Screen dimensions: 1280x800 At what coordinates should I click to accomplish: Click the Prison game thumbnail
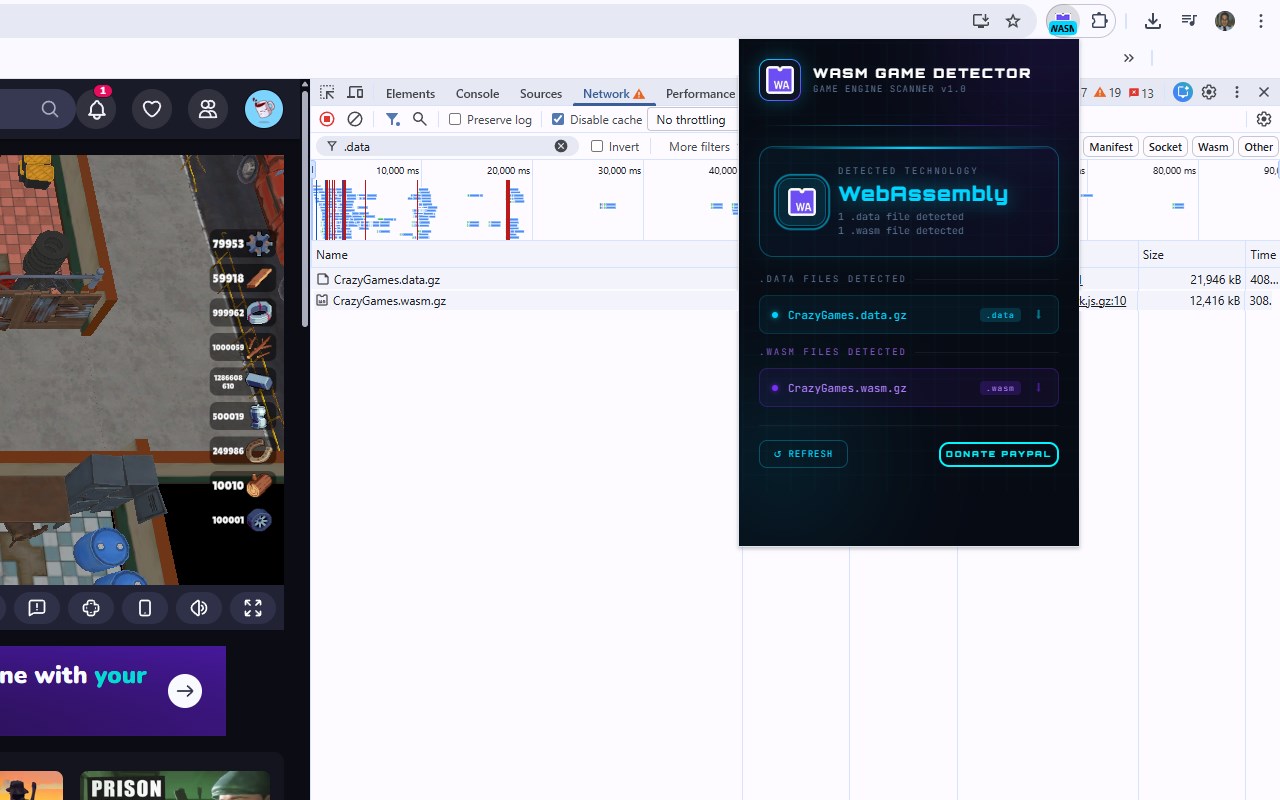coord(174,785)
